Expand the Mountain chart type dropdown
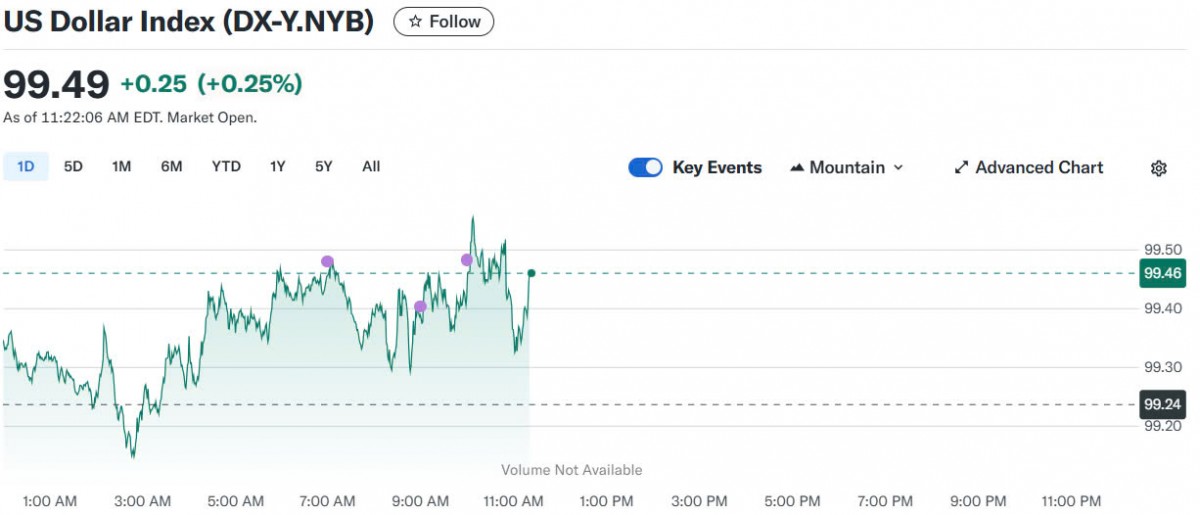The width and height of the screenshot is (1200, 515). pyautogui.click(x=846, y=168)
